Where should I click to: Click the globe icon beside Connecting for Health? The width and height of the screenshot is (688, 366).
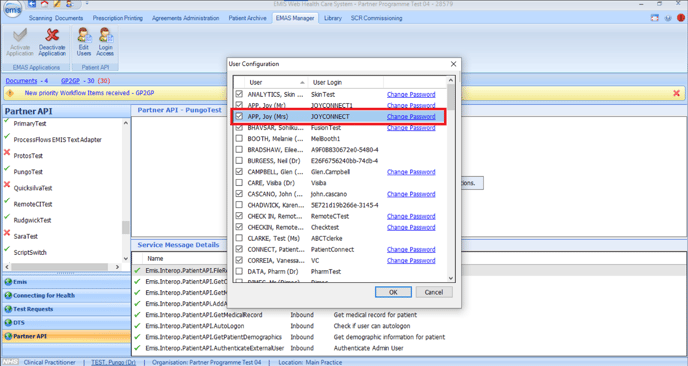tap(8, 295)
